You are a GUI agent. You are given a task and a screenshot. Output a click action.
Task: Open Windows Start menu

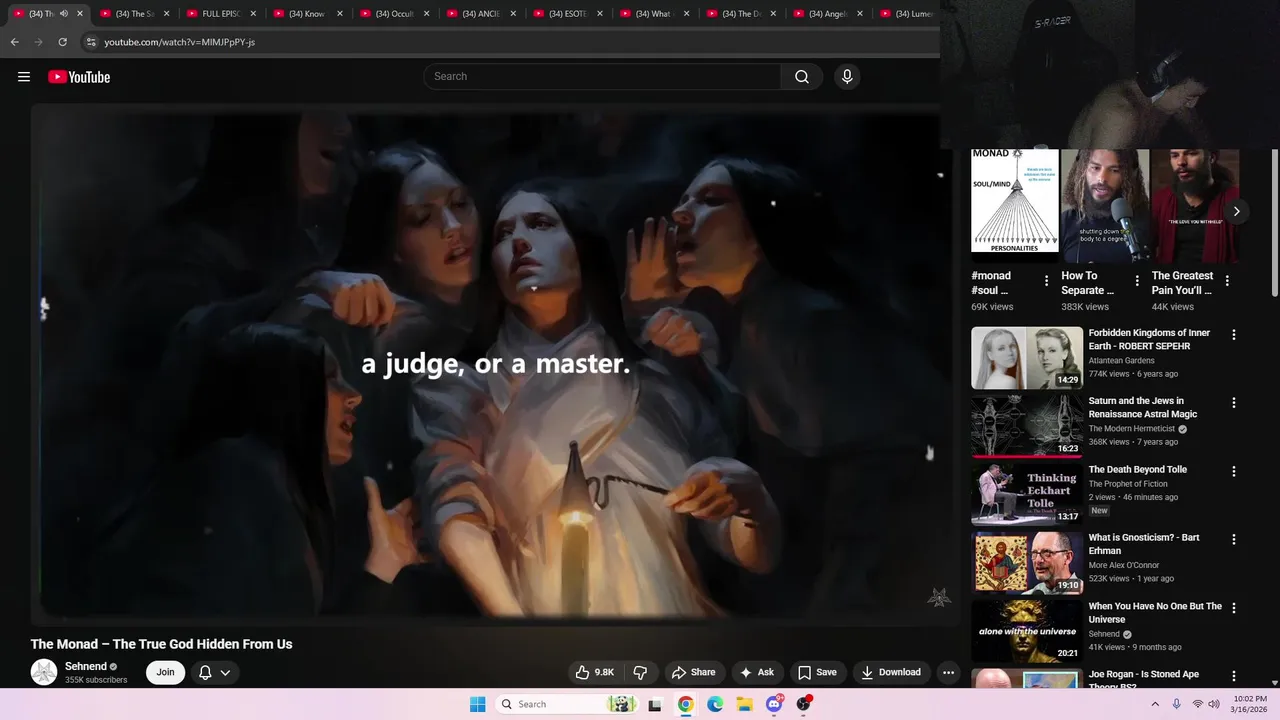(478, 704)
